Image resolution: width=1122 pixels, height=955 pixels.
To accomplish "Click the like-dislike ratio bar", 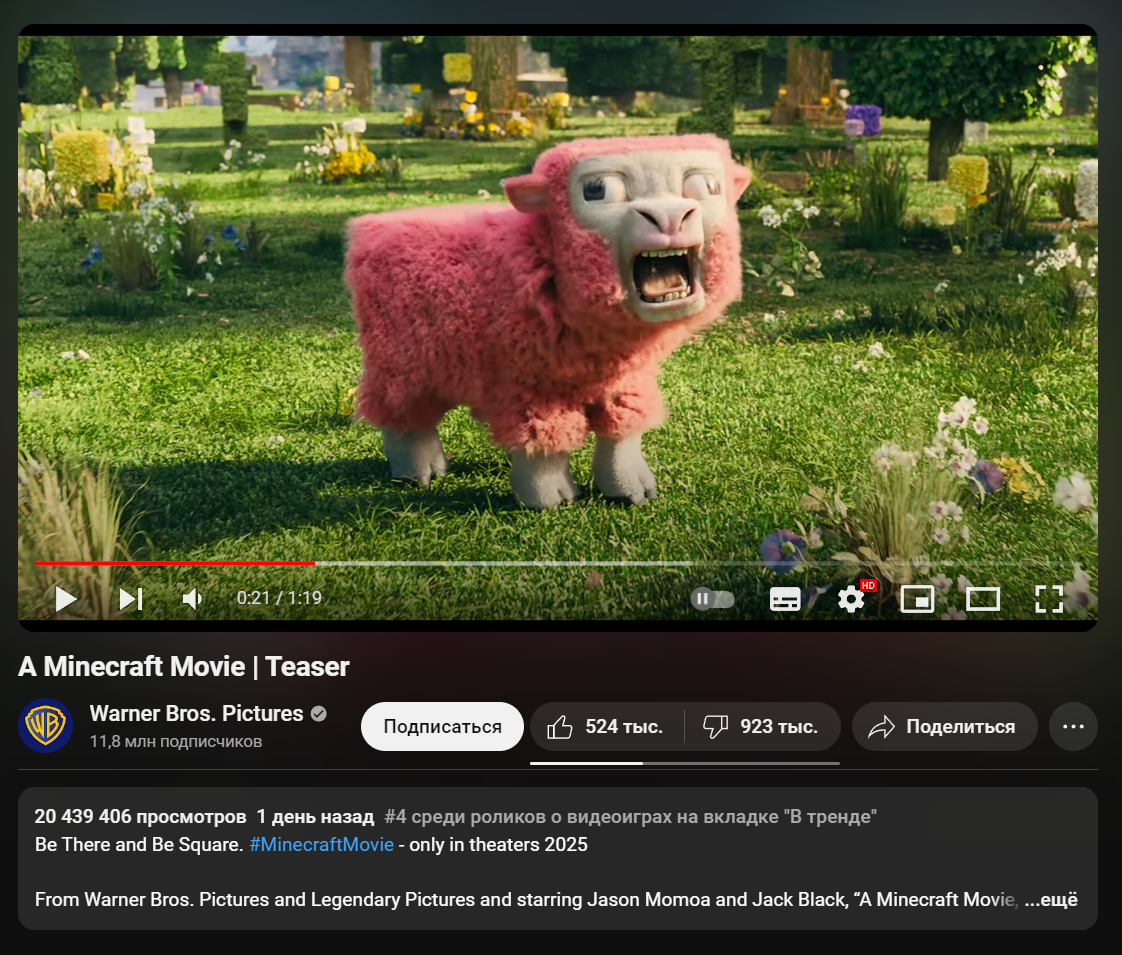I will [685, 763].
